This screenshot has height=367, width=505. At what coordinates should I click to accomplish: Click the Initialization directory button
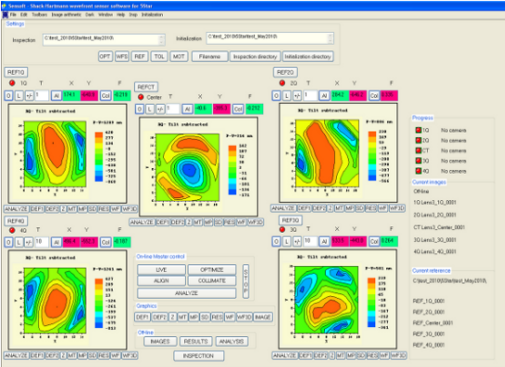(x=307, y=56)
